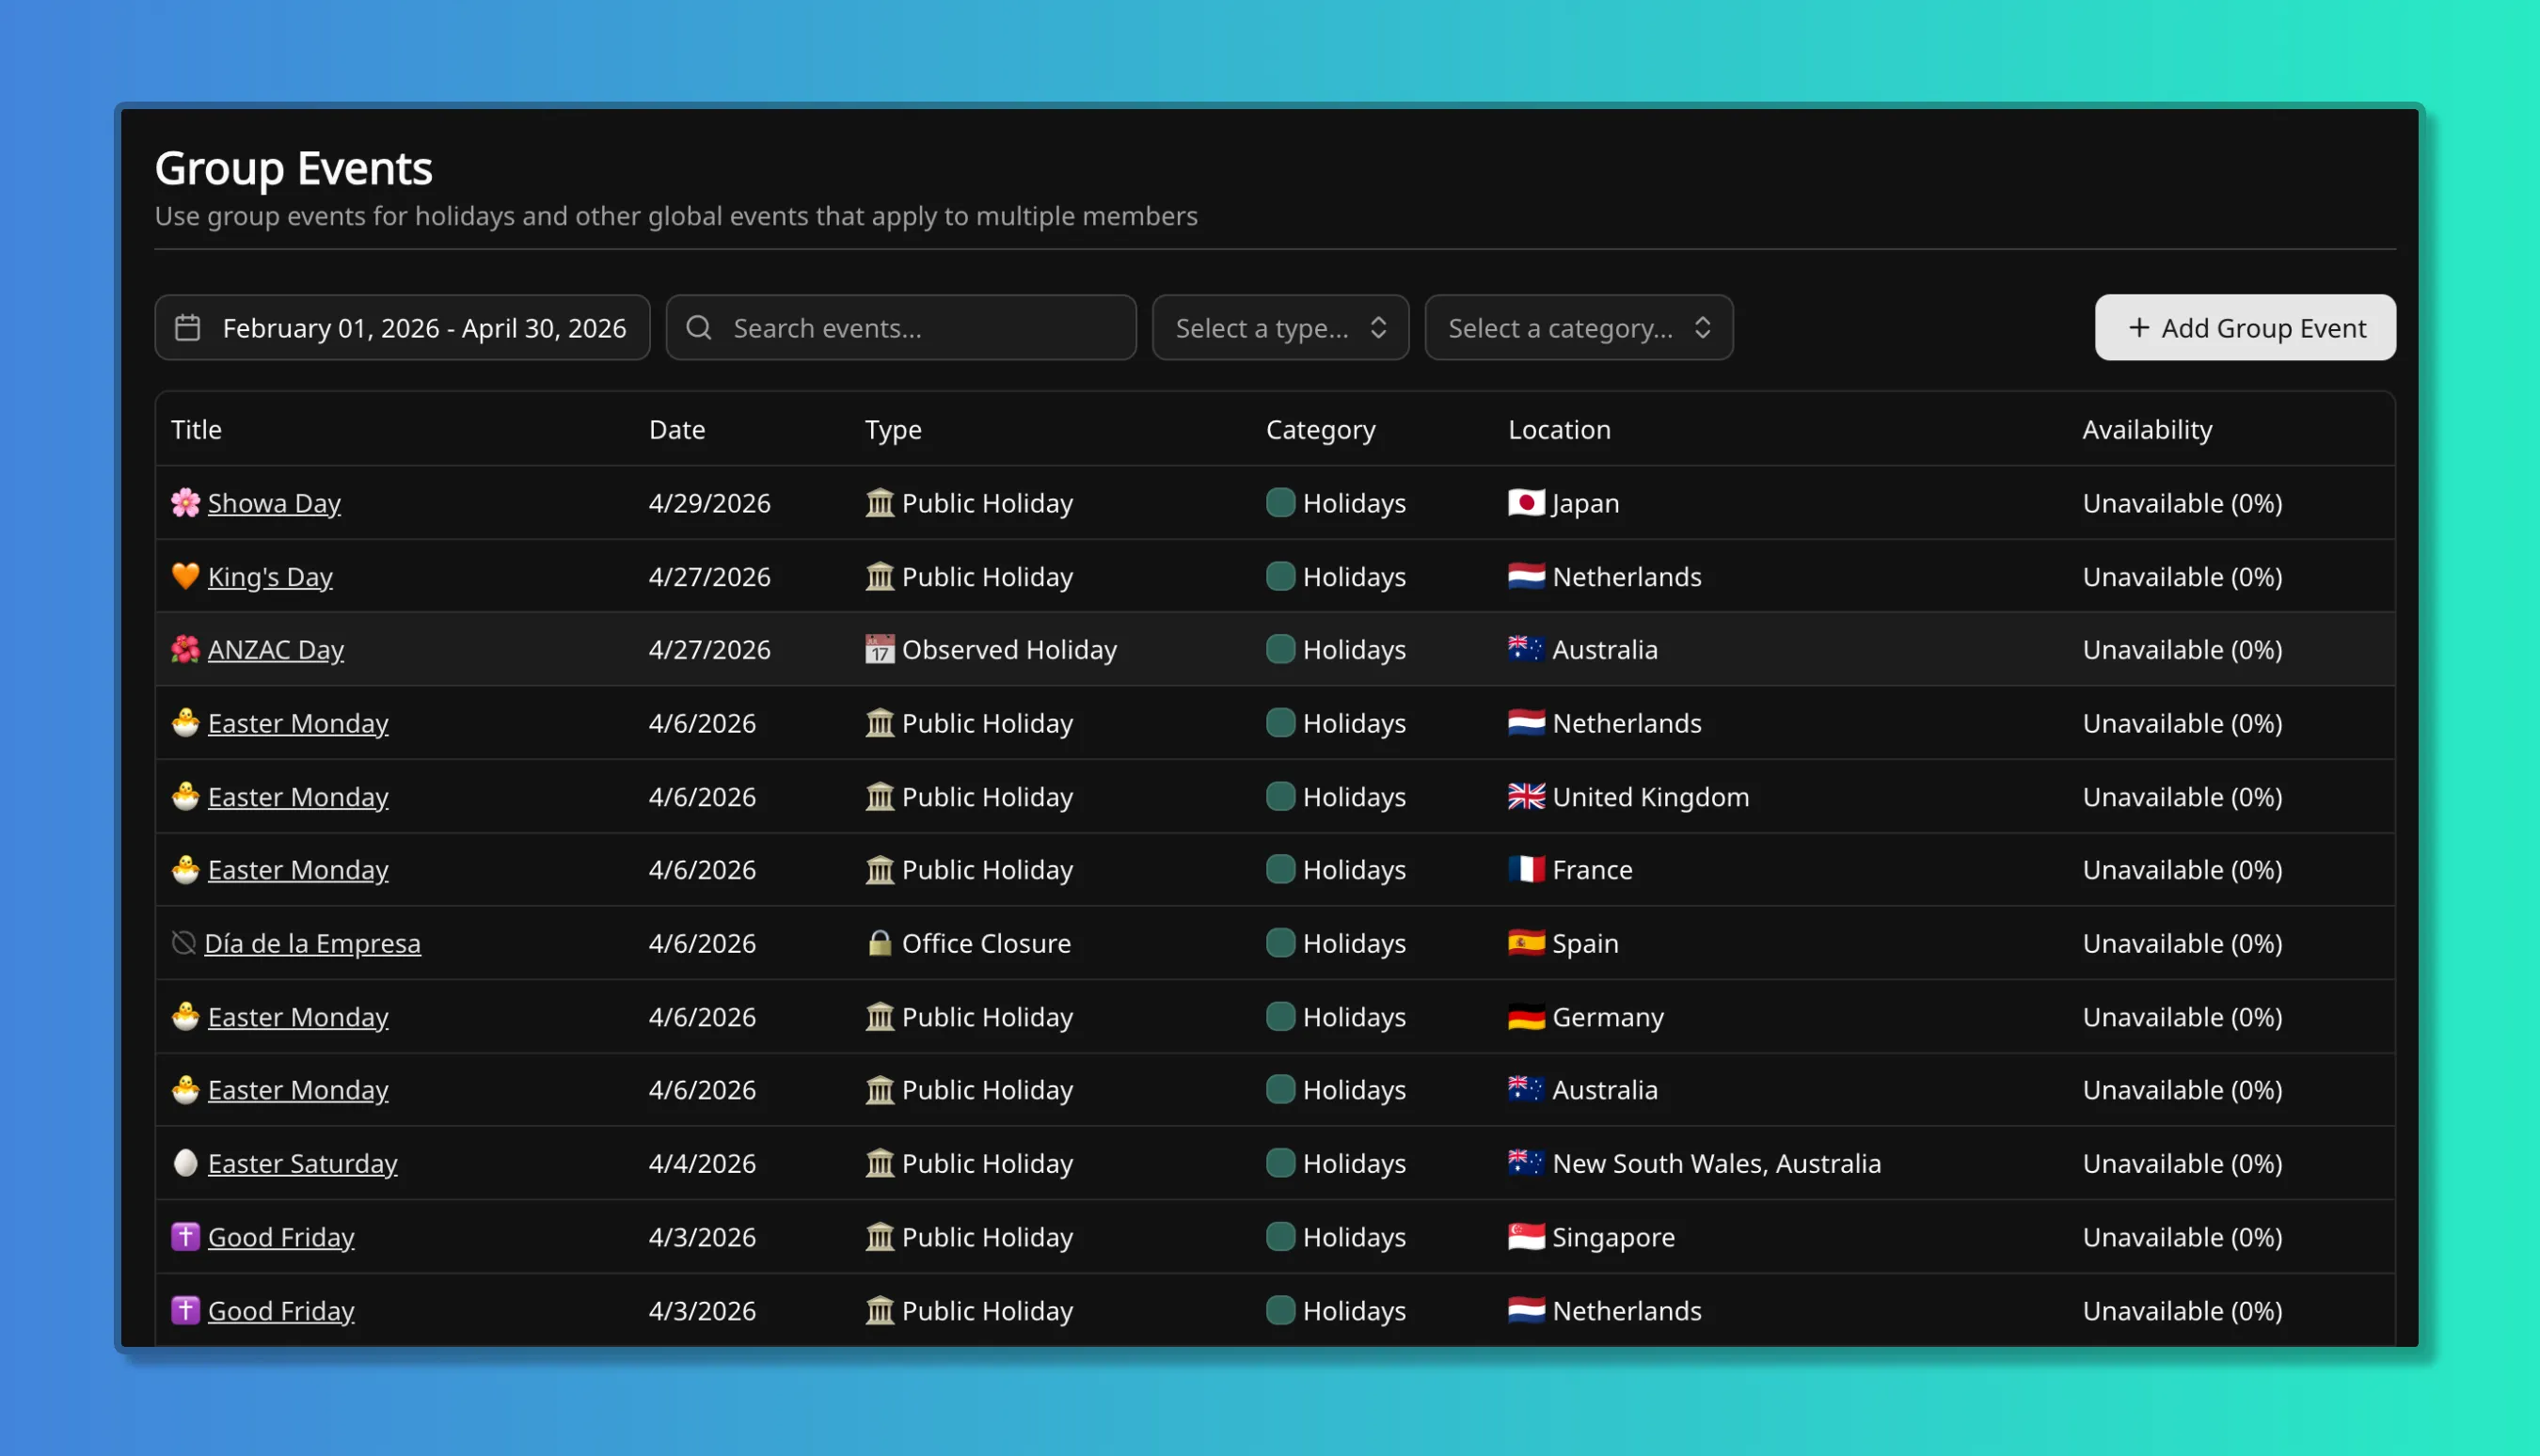Click the Holidays color swatch on Showa Day row
Viewport: 2540px width, 1456px height.
click(x=1280, y=503)
